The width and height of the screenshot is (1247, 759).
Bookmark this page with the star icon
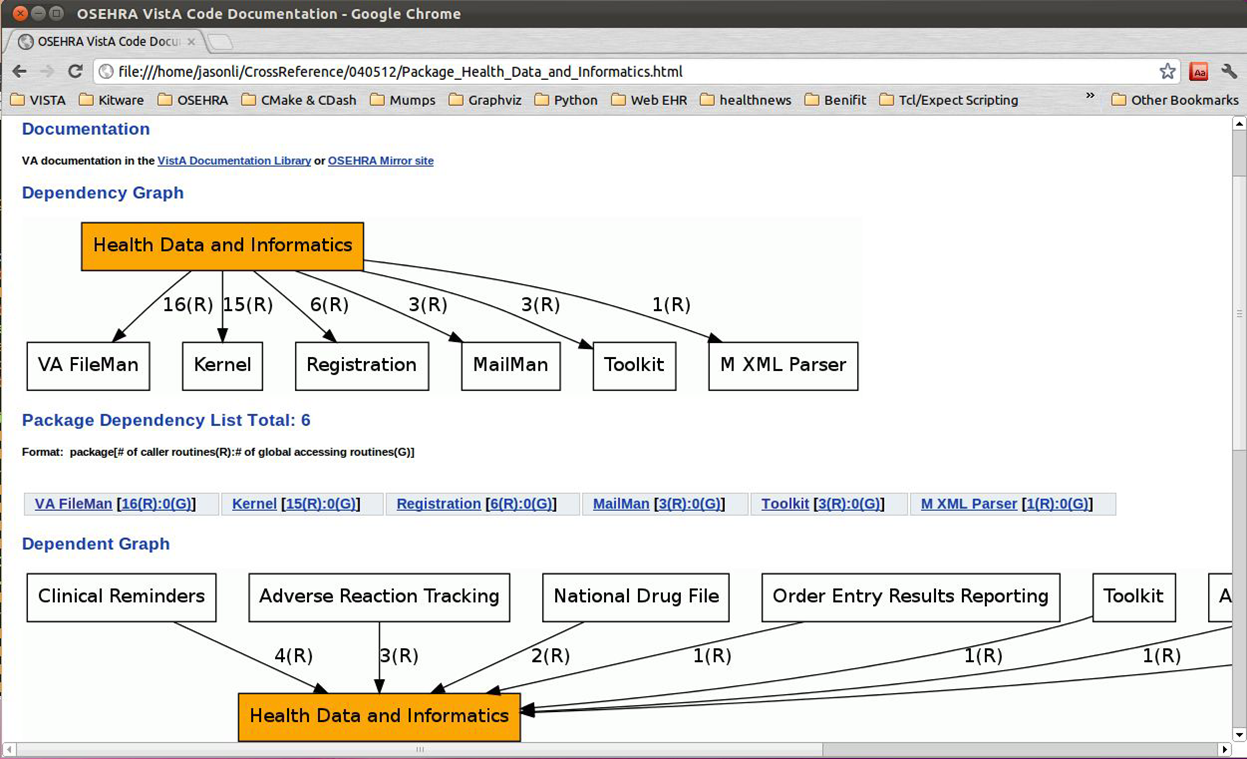click(1167, 71)
